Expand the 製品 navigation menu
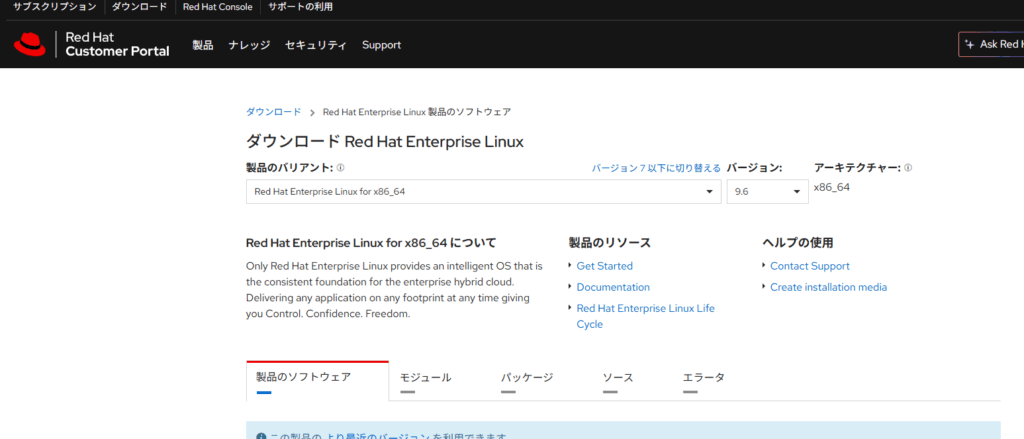Viewport: 1024px width, 439px height. click(203, 45)
